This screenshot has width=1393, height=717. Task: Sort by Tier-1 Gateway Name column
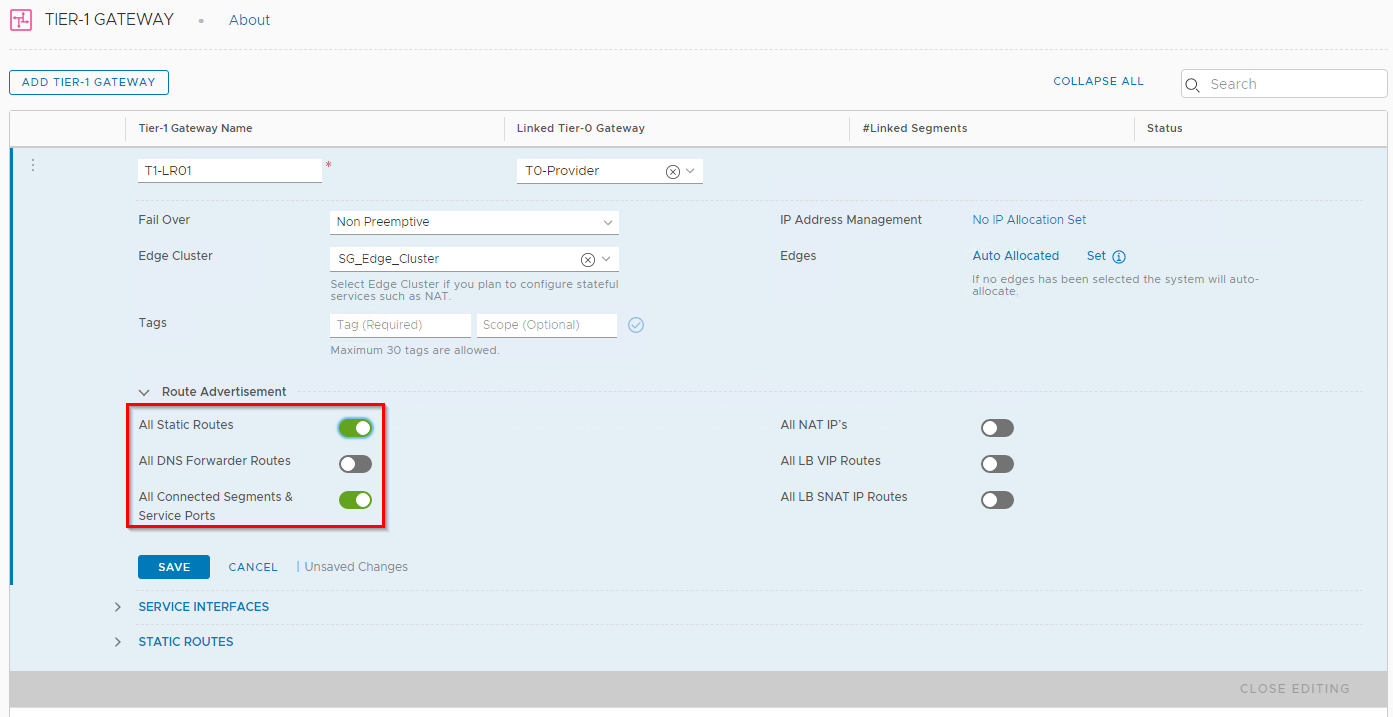pos(195,128)
